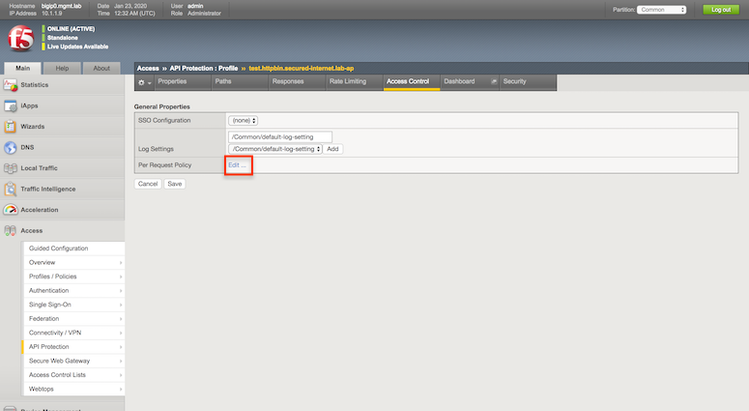Click the Log out button
This screenshot has height=411, width=749.
(721, 10)
